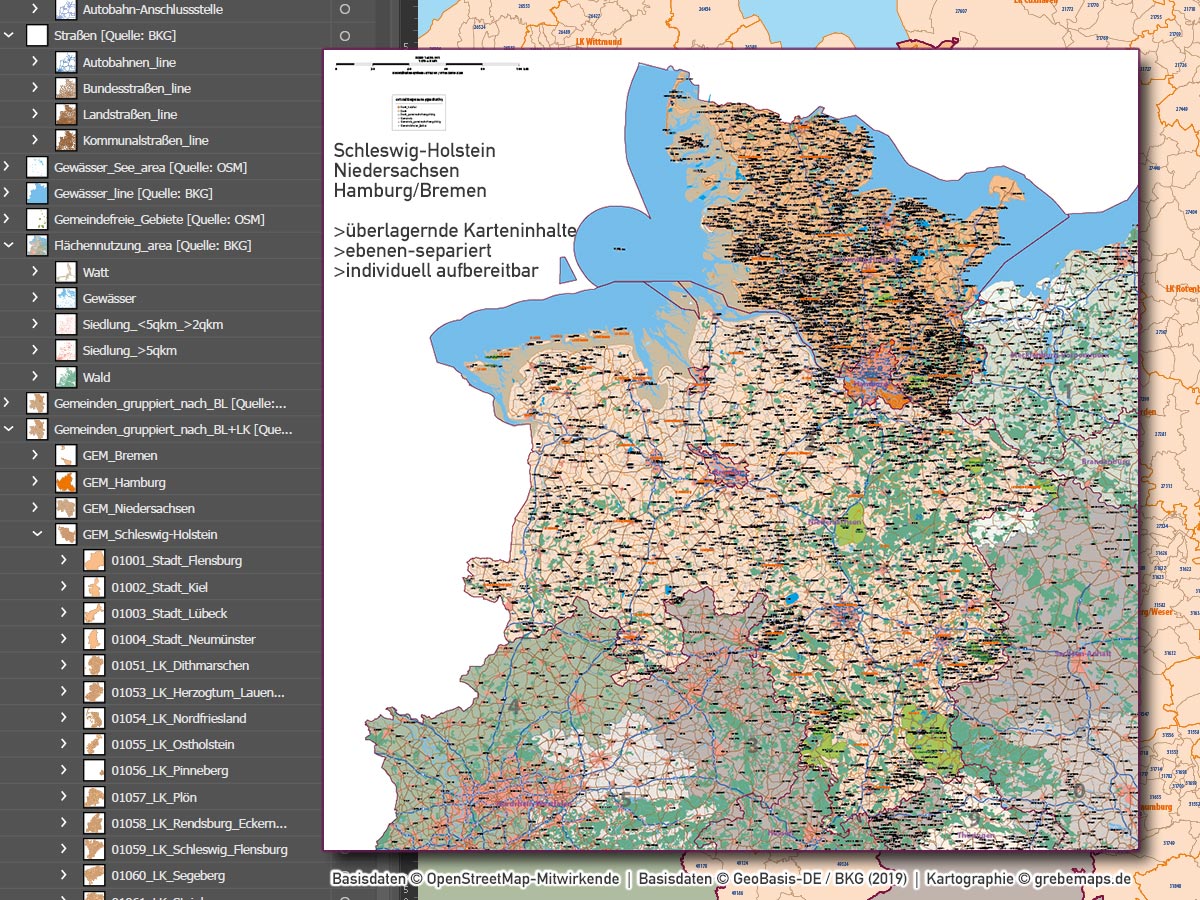
Task: Click the Autobahnen_line layer thumbnail
Action: (x=65, y=61)
